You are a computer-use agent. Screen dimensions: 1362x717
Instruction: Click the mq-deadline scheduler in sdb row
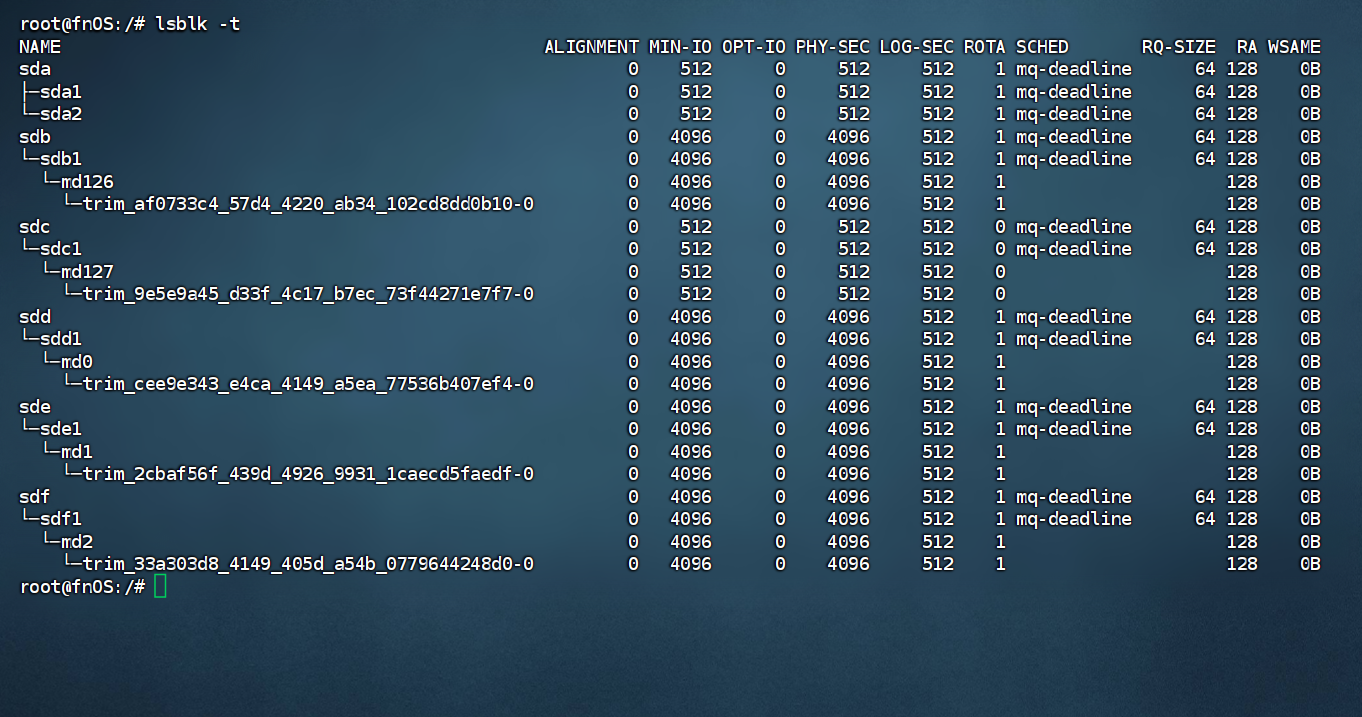coord(1074,137)
